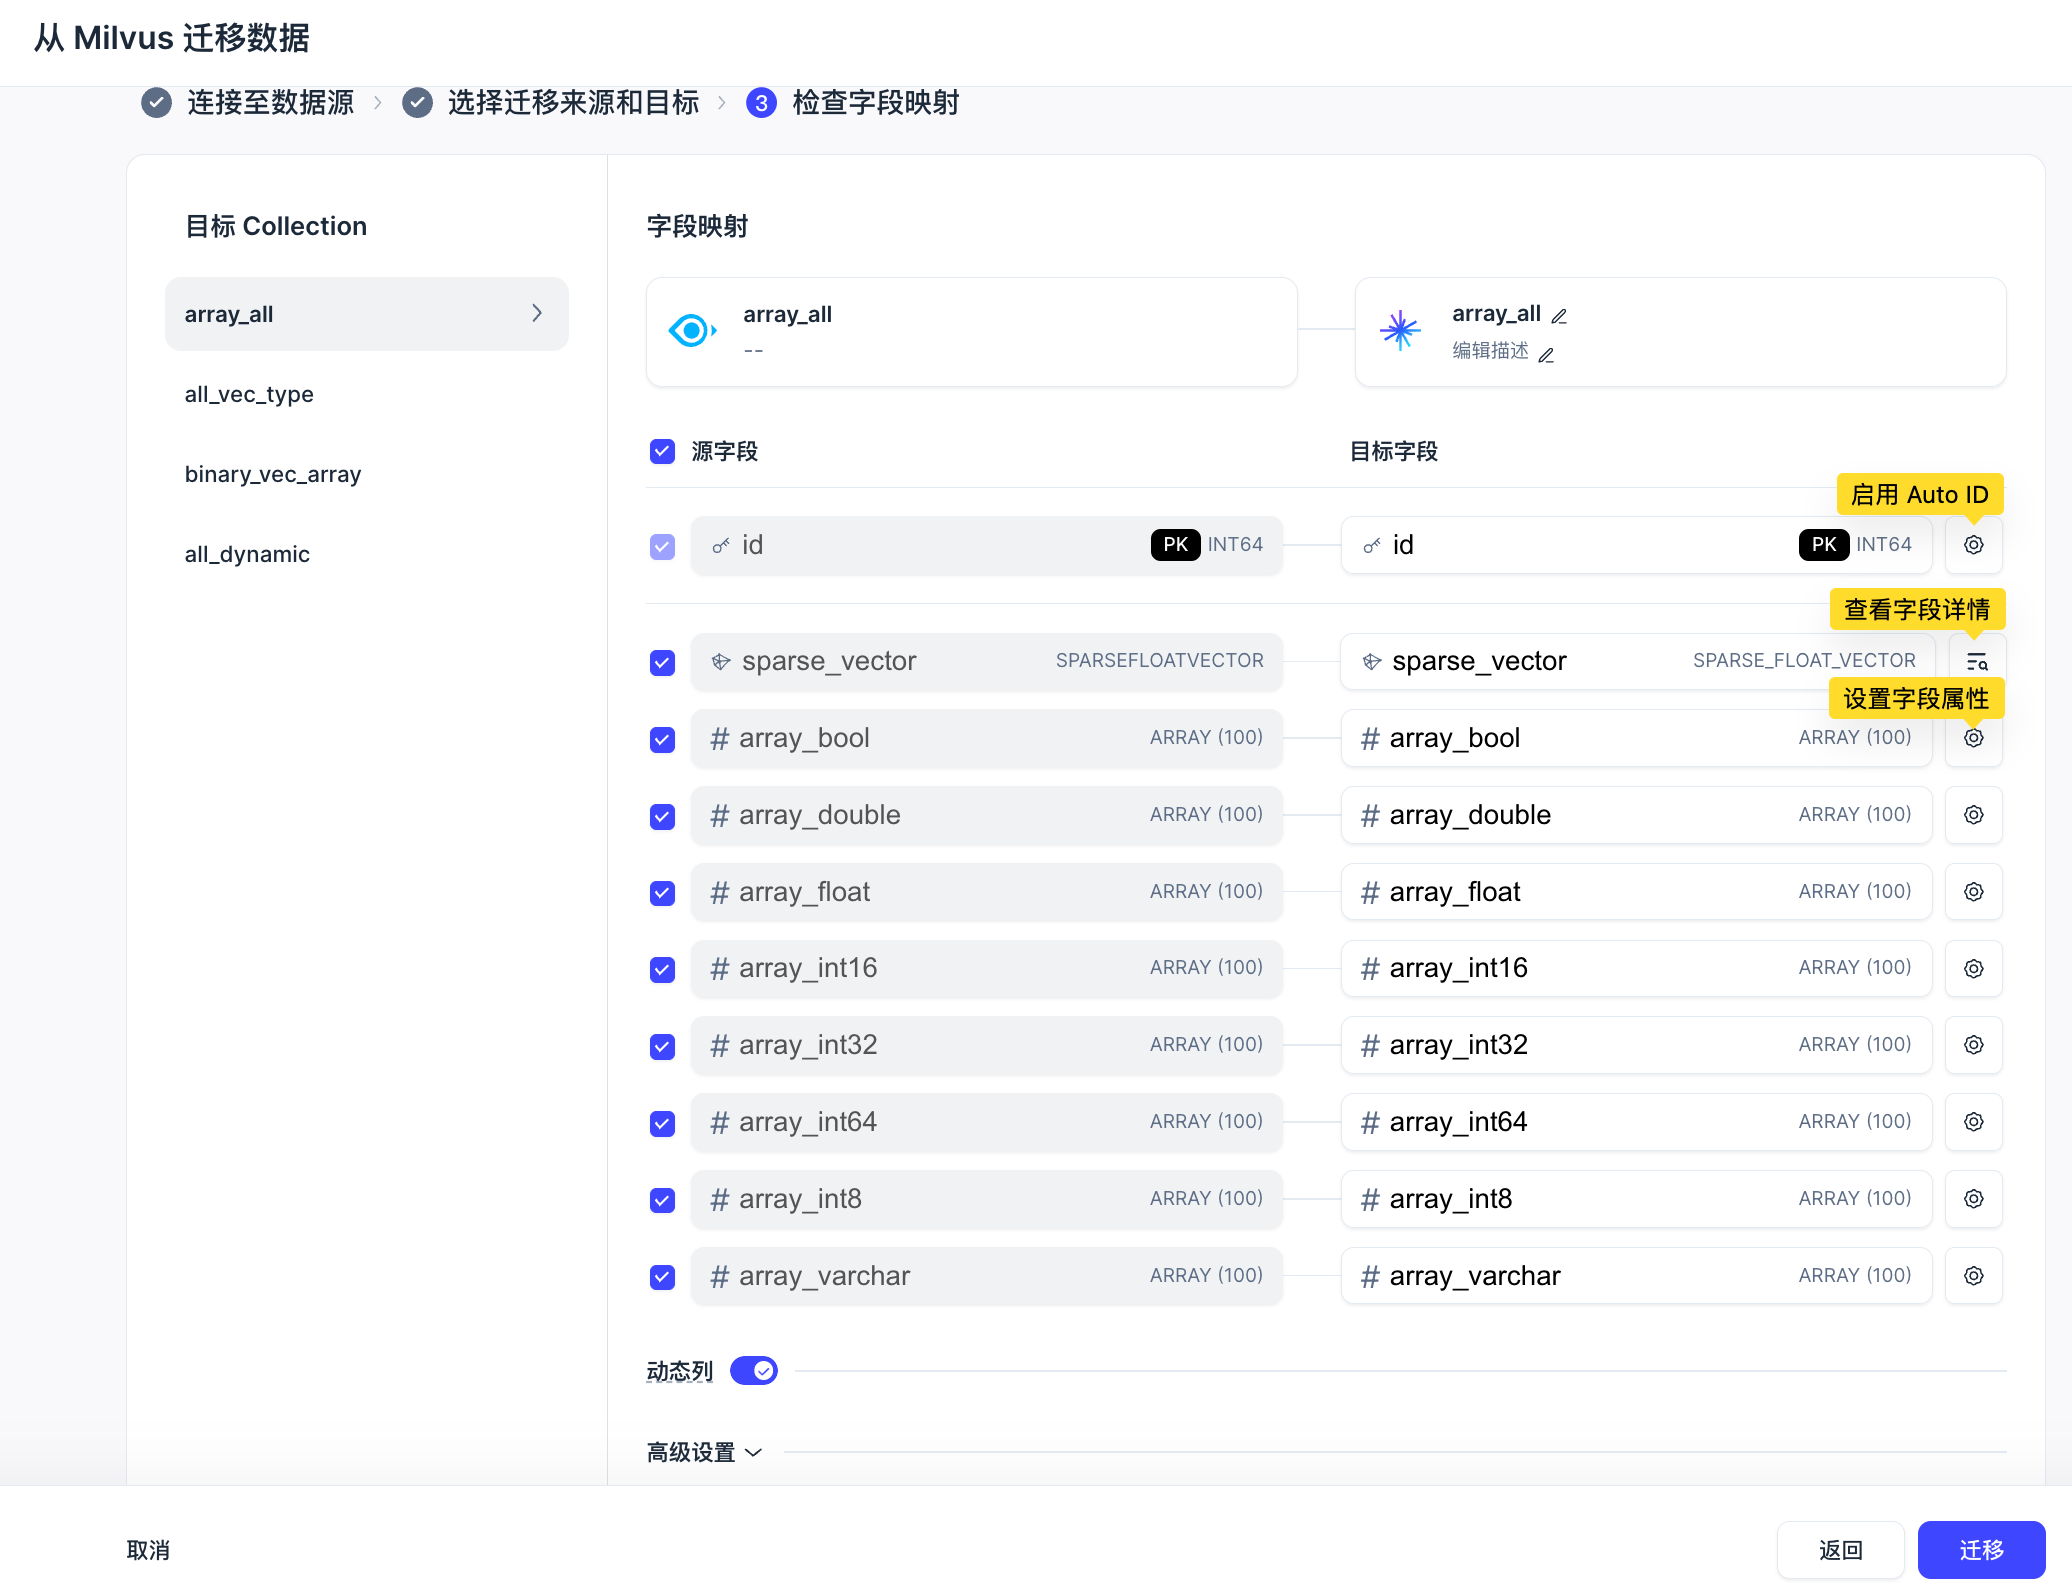This screenshot has width=2072, height=1590.
Task: Edit target collection name array_all pencil icon
Action: click(1559, 316)
